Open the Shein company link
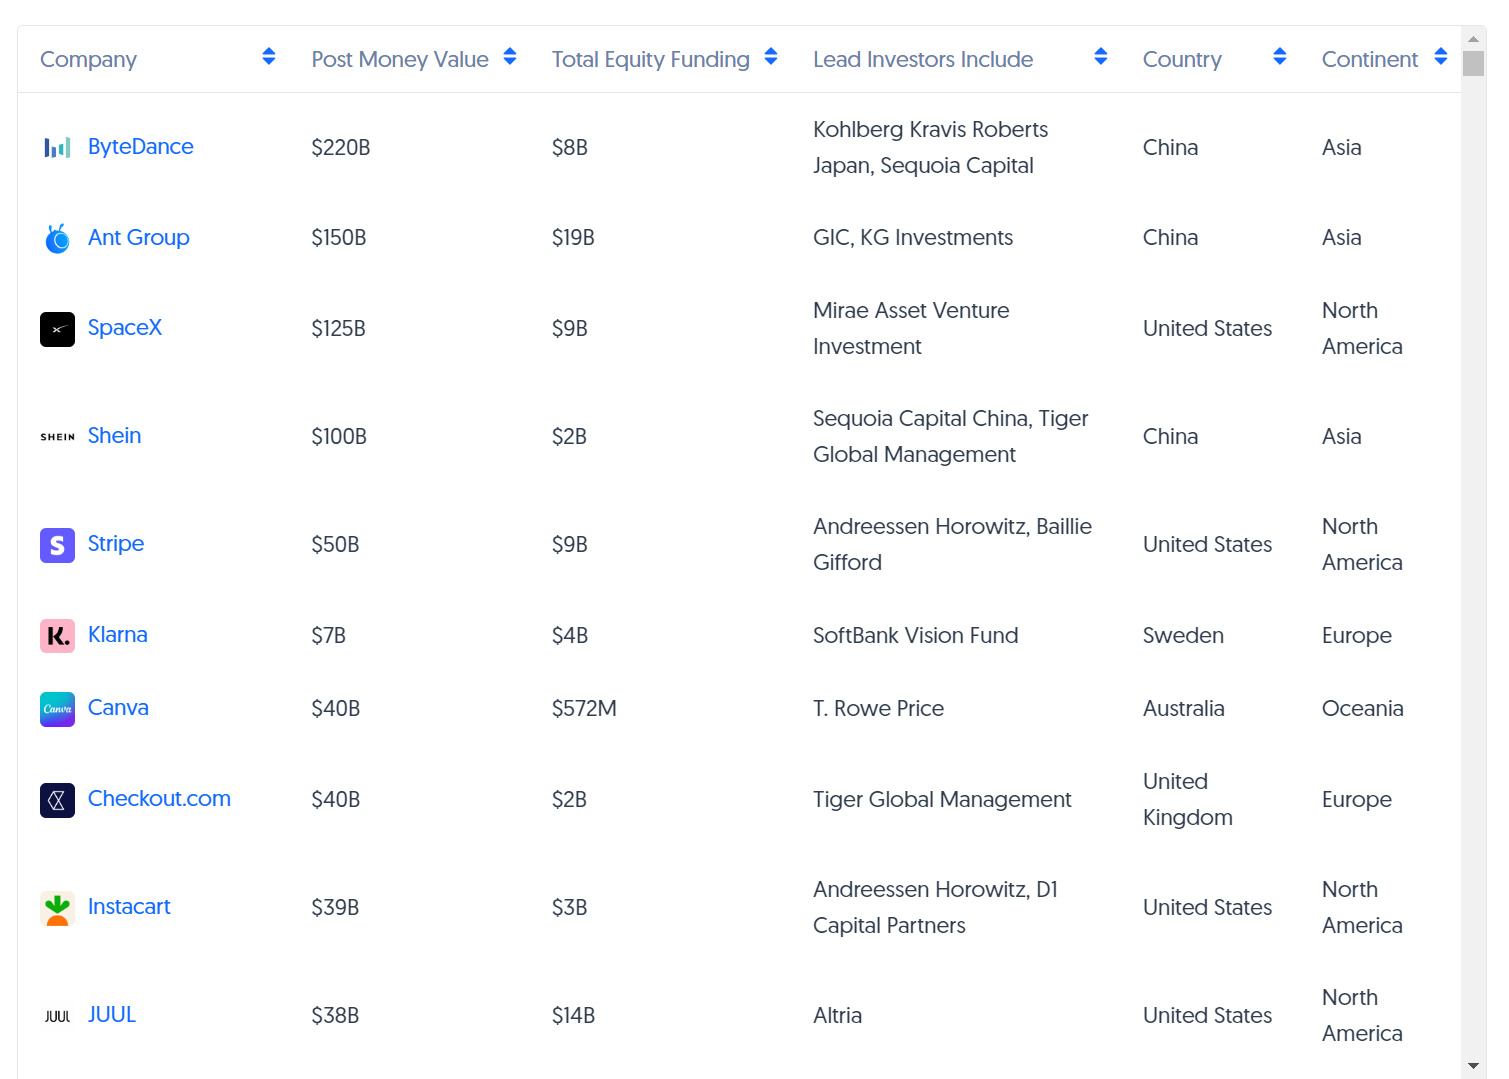Screen dimensions: 1509x1079 [x=114, y=436]
